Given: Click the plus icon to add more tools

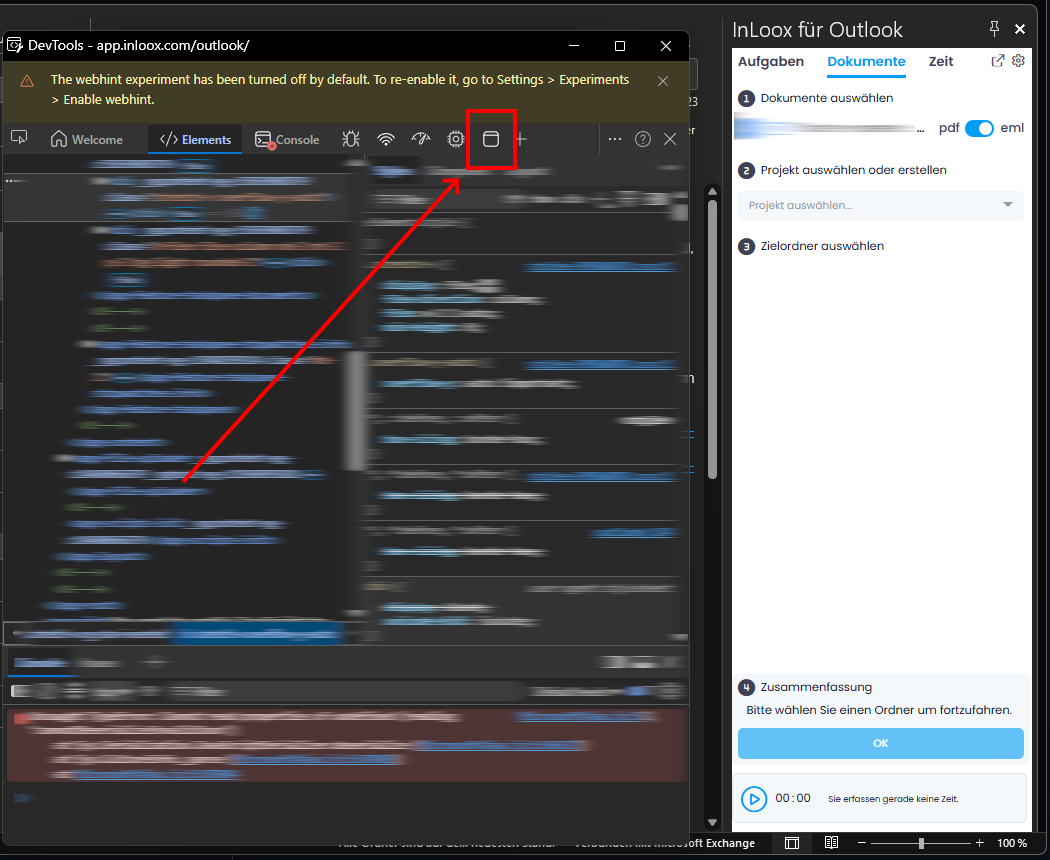Looking at the screenshot, I should (x=522, y=139).
